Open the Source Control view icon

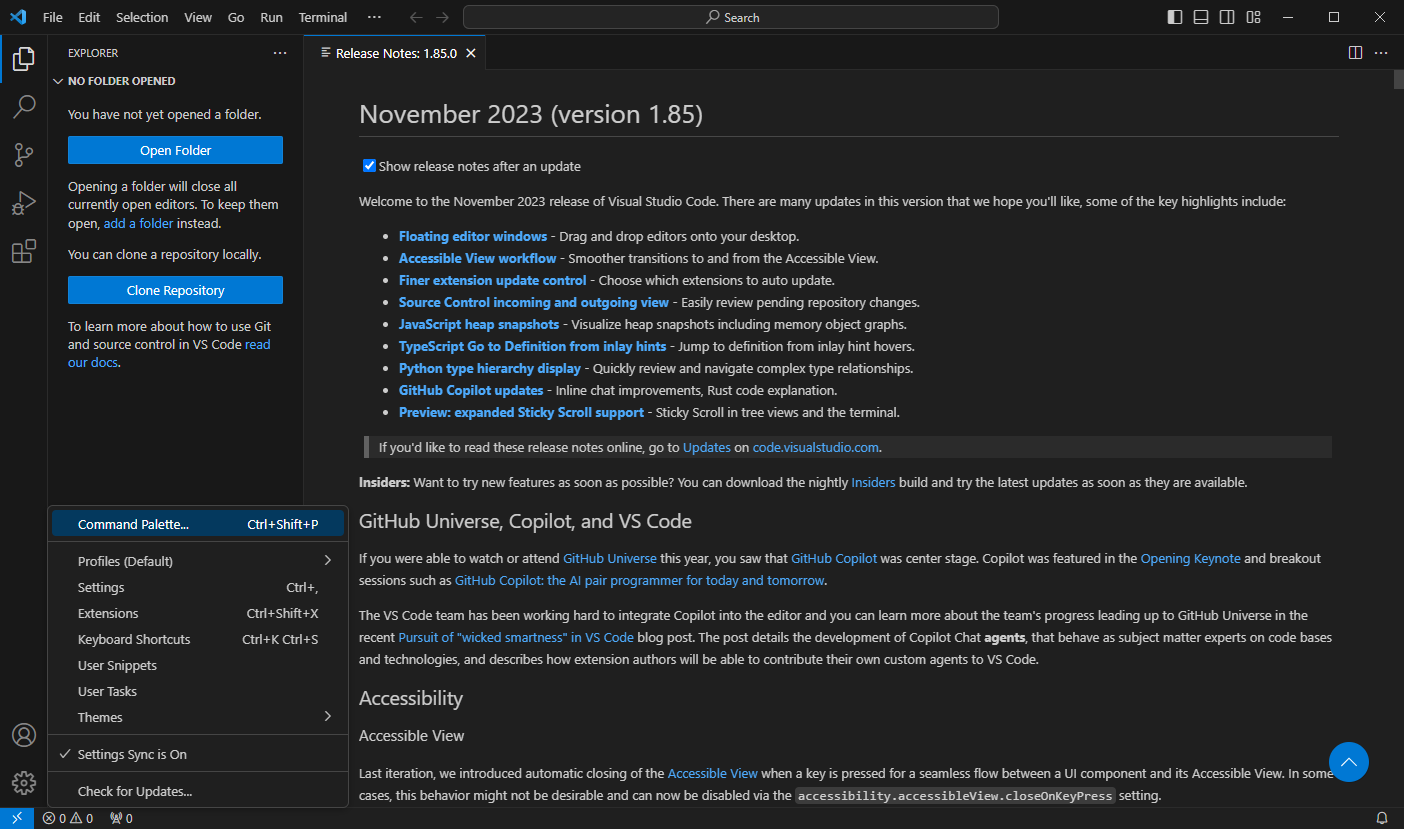point(24,155)
